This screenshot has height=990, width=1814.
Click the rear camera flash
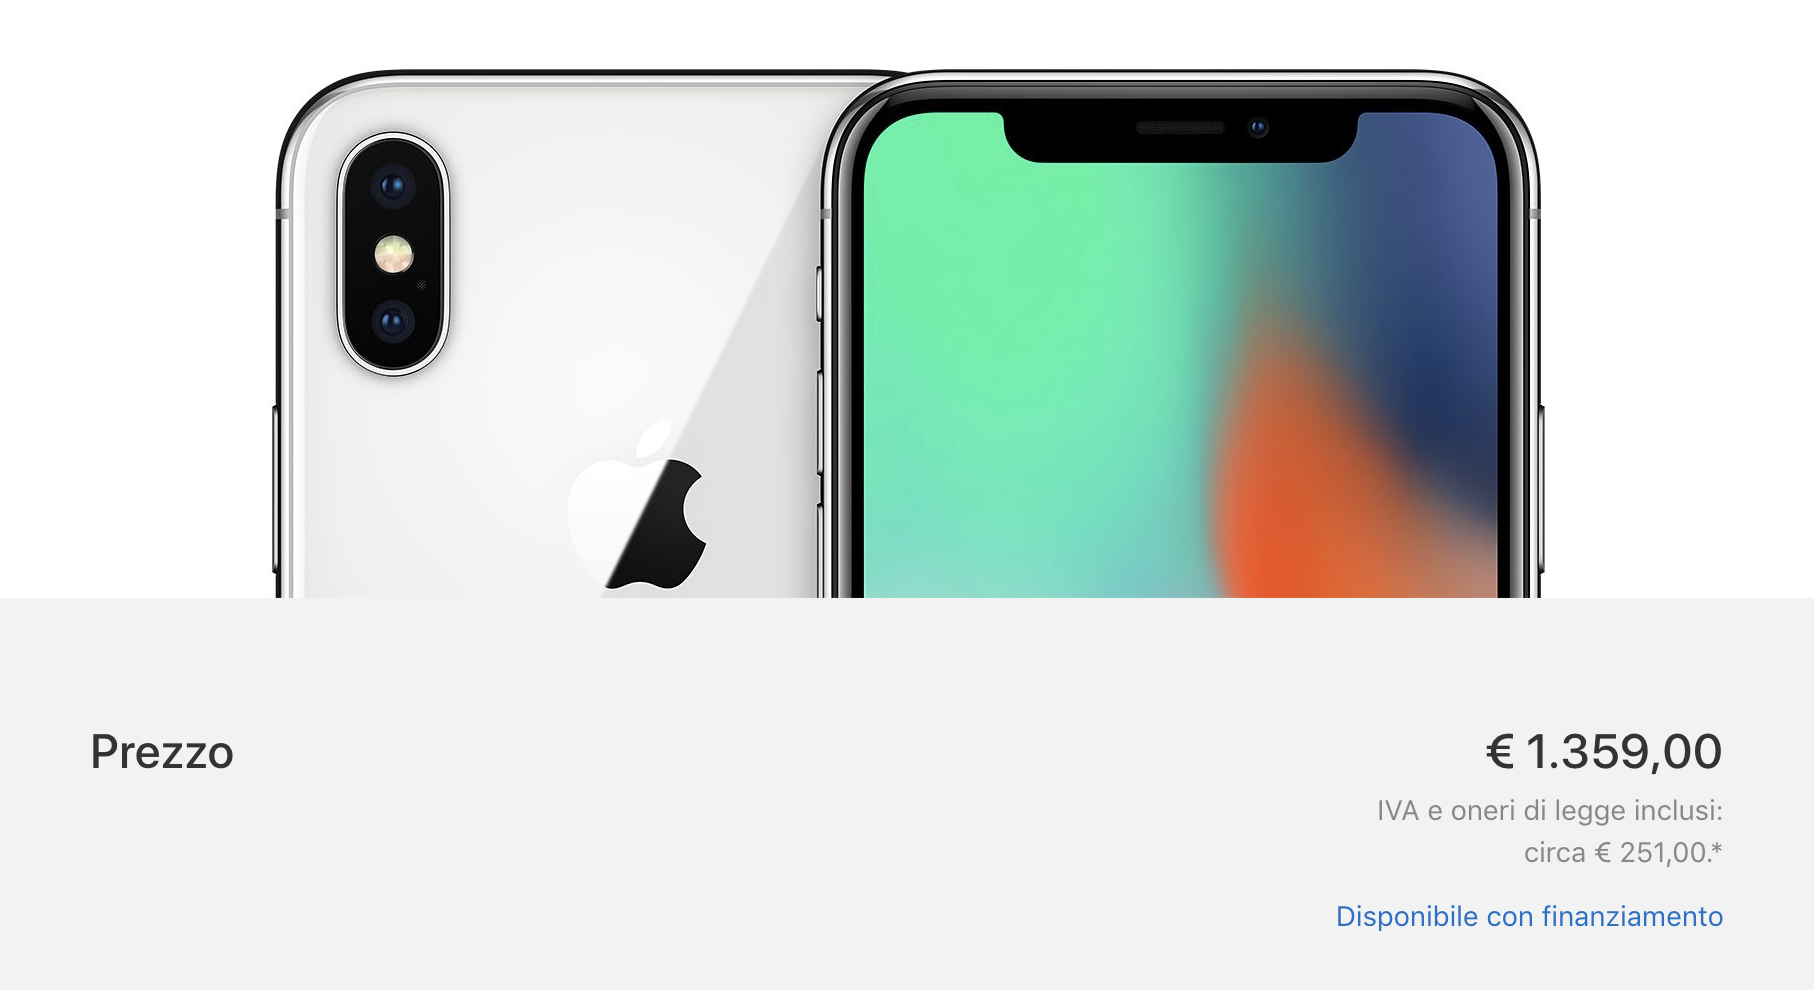[x=393, y=254]
